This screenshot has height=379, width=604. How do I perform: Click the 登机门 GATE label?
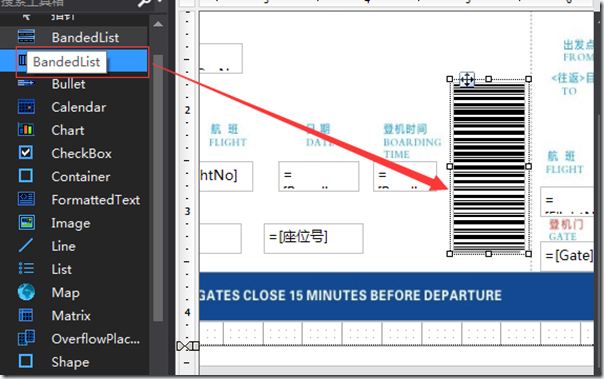tap(566, 230)
